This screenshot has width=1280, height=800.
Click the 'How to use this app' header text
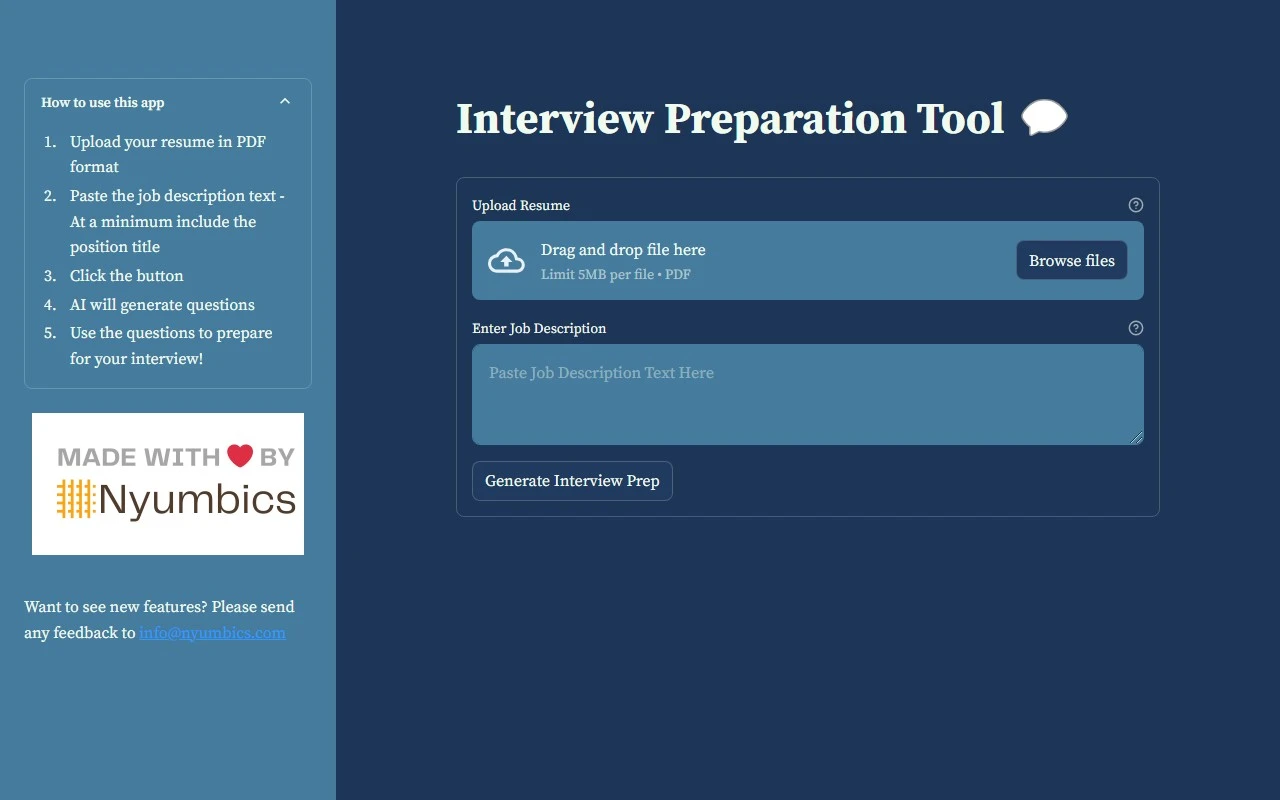click(103, 102)
